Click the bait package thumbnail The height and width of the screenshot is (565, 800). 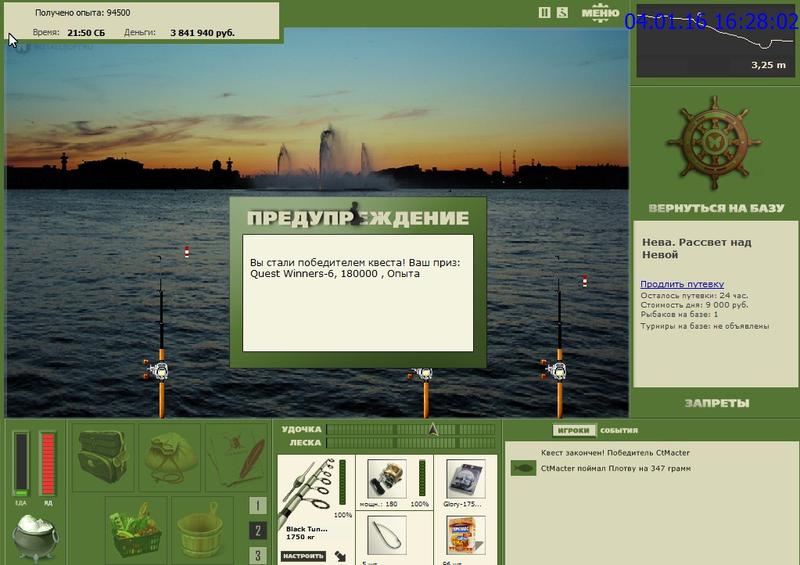[465, 535]
